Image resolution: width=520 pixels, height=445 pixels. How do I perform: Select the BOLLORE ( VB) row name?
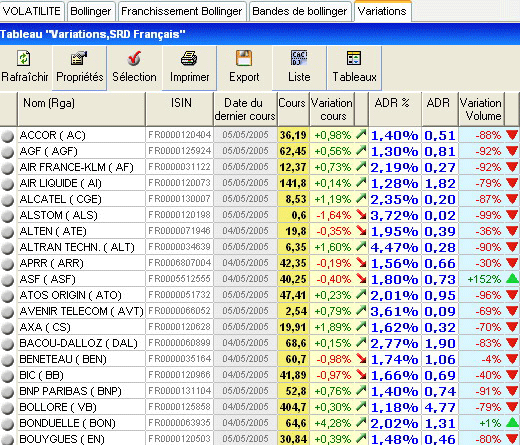point(58,407)
